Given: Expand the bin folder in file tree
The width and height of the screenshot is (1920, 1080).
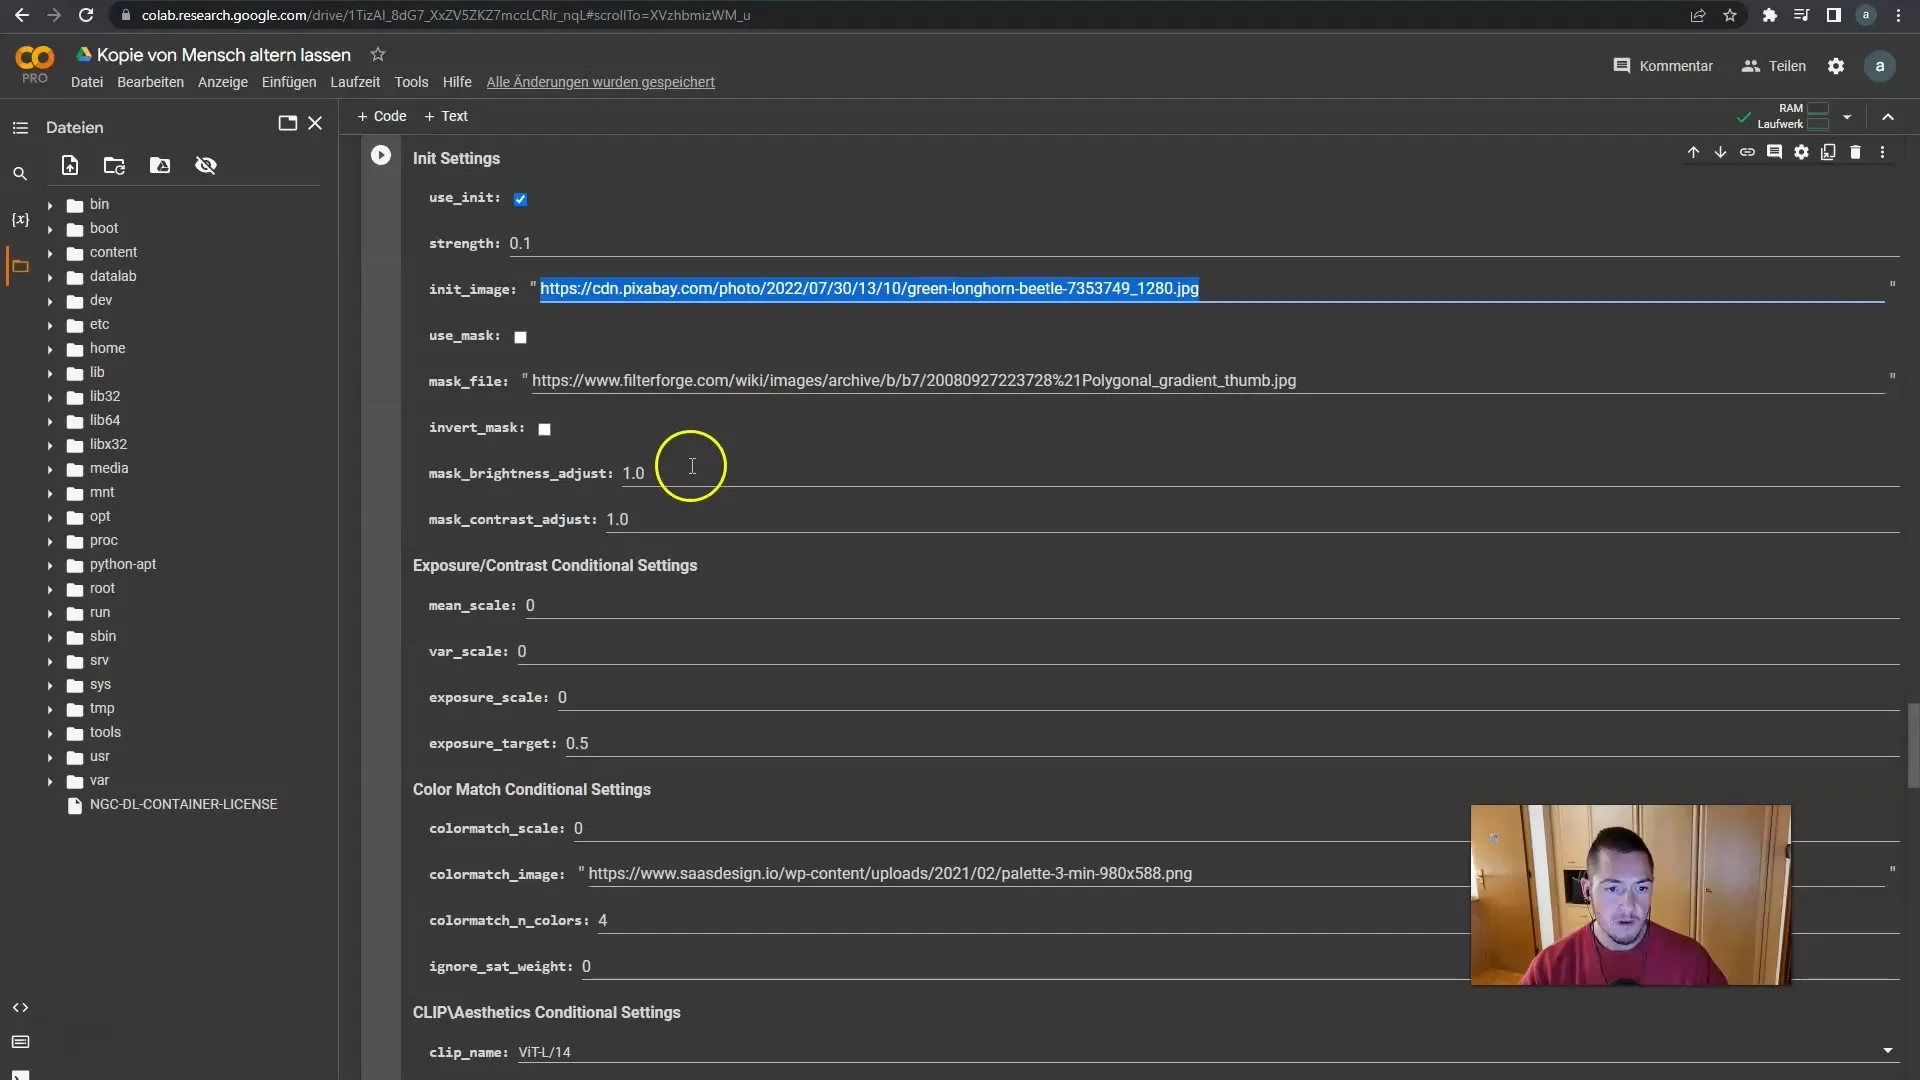Looking at the screenshot, I should [49, 203].
